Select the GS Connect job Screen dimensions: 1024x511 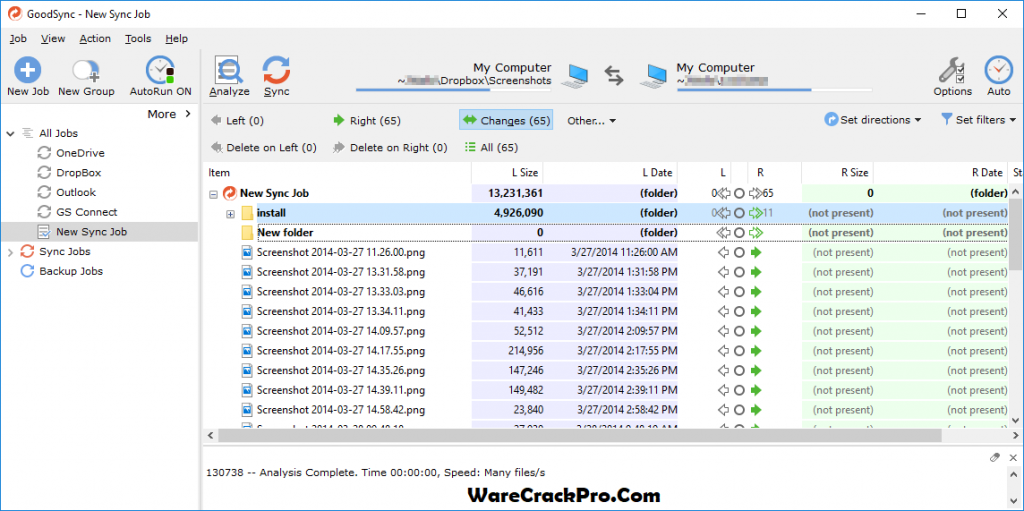pyautogui.click(x=87, y=212)
